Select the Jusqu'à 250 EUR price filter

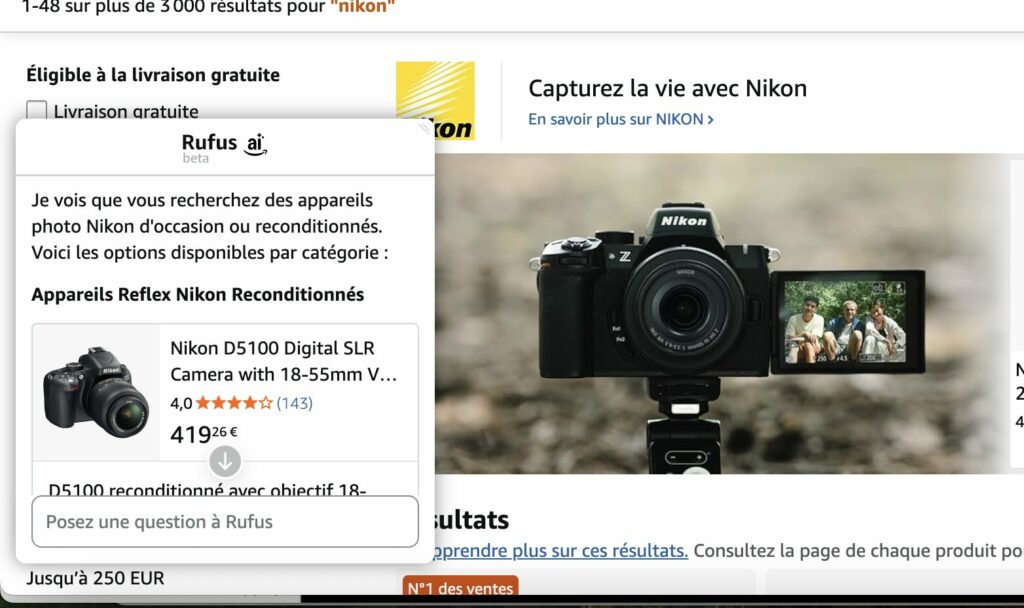95,578
